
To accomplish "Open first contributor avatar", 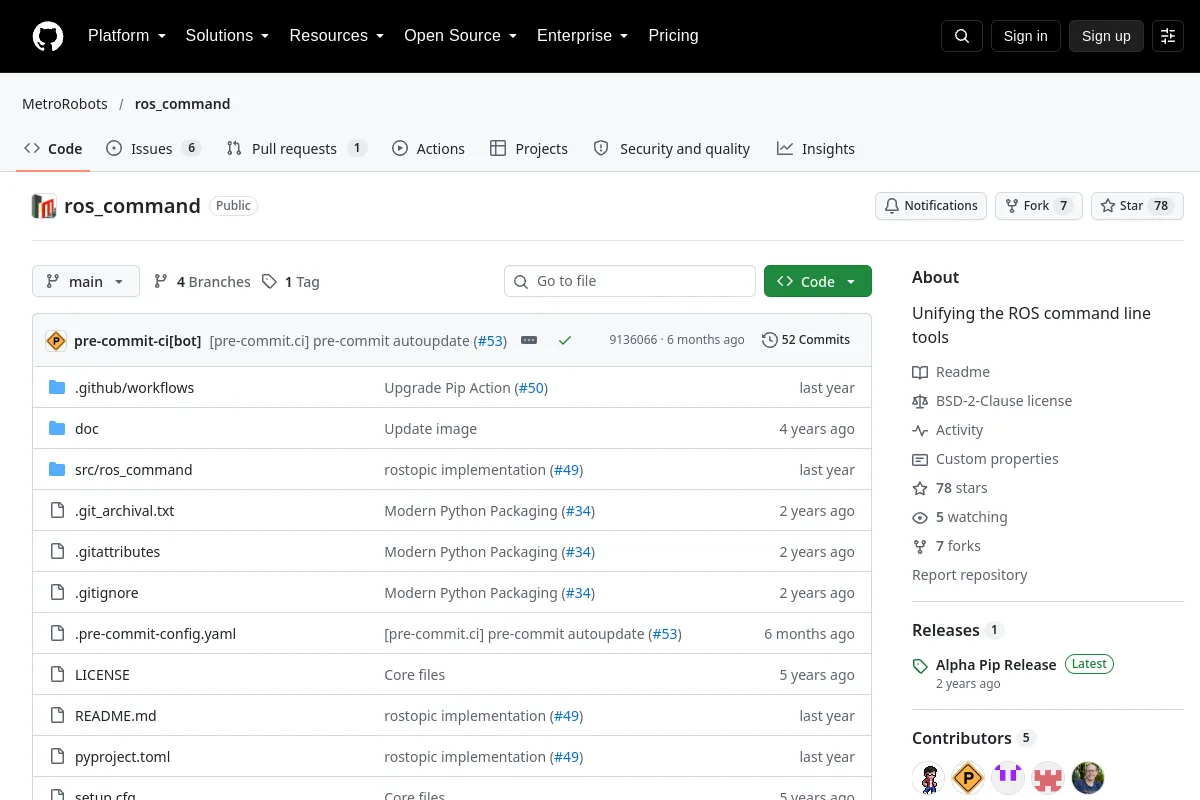I will 928,778.
